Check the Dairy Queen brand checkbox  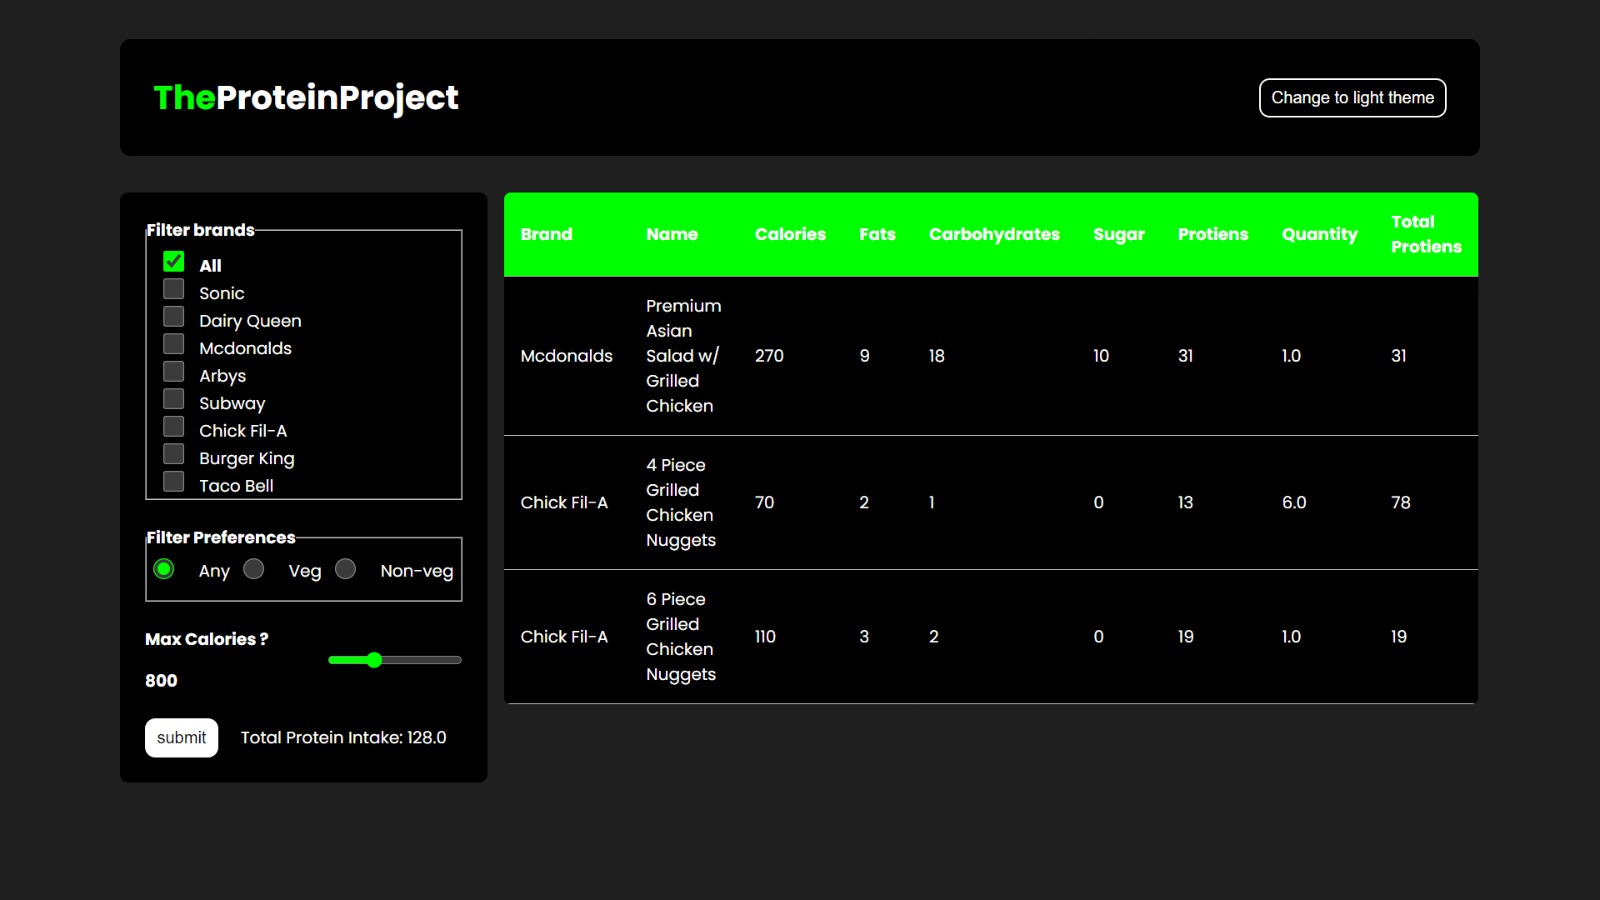[x=174, y=317]
